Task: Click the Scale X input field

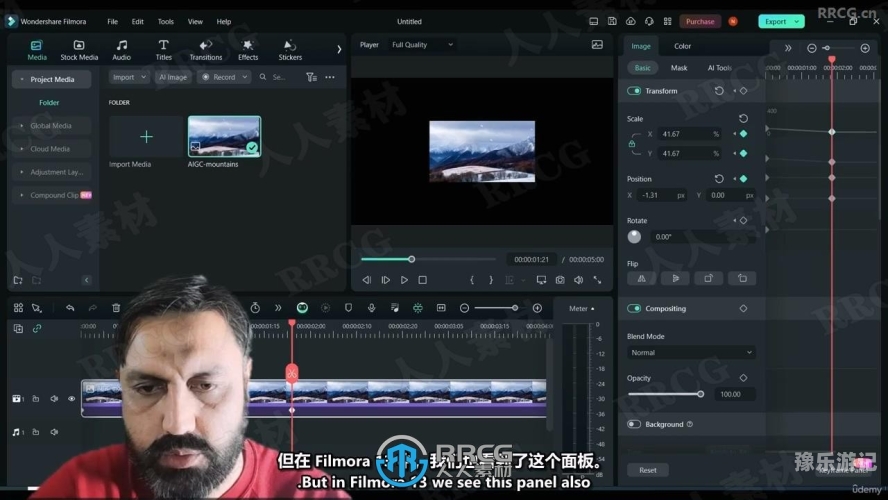Action: 689,134
